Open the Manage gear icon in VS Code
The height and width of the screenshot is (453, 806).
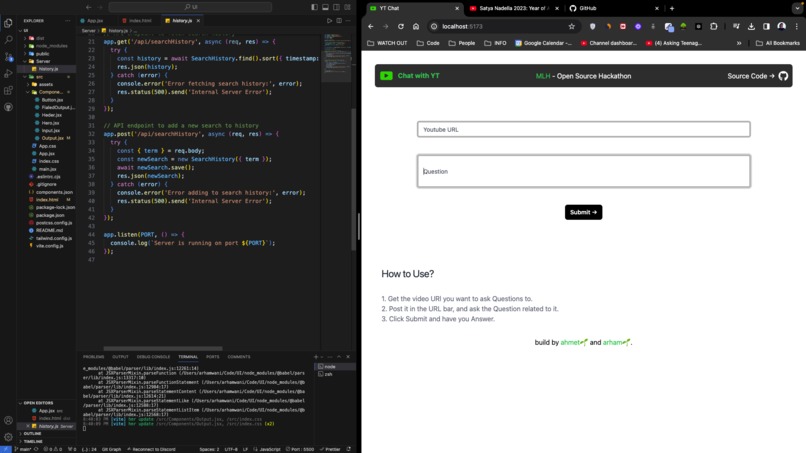click(x=8, y=437)
